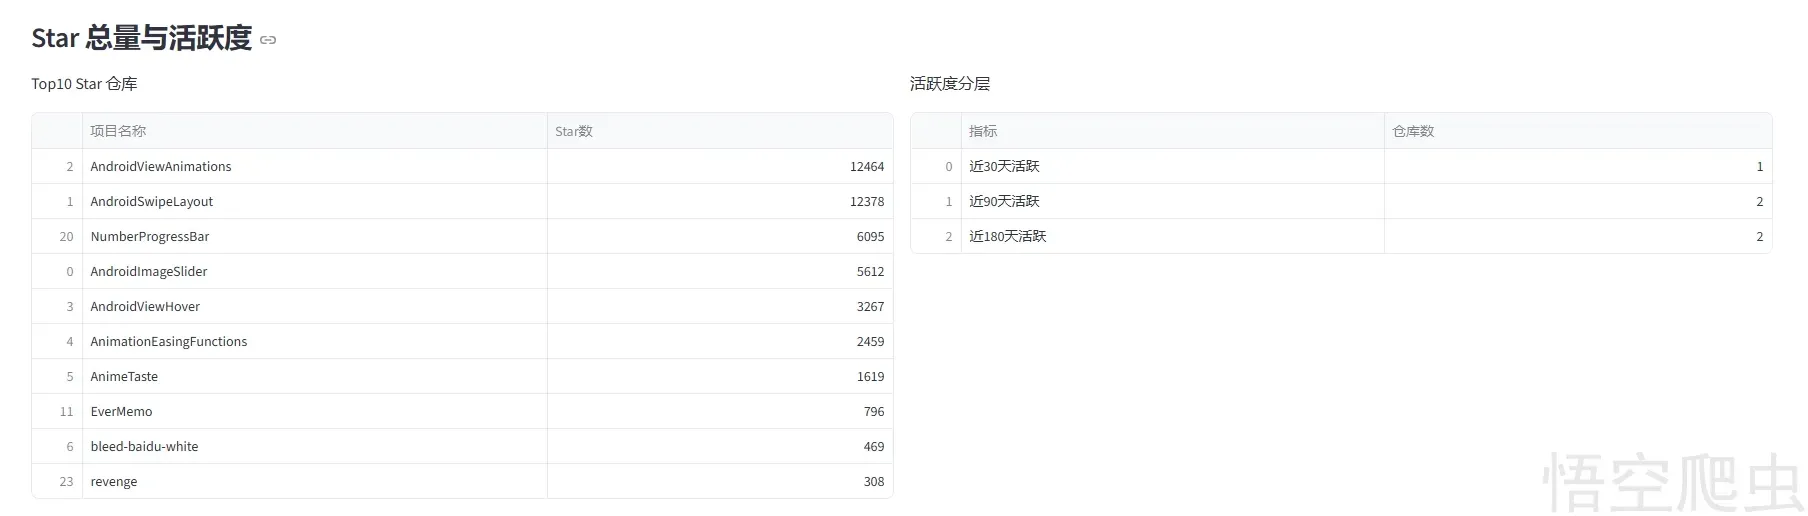The width and height of the screenshot is (1808, 516).
Task: Select the EverMemo table cell
Action: coord(122,412)
